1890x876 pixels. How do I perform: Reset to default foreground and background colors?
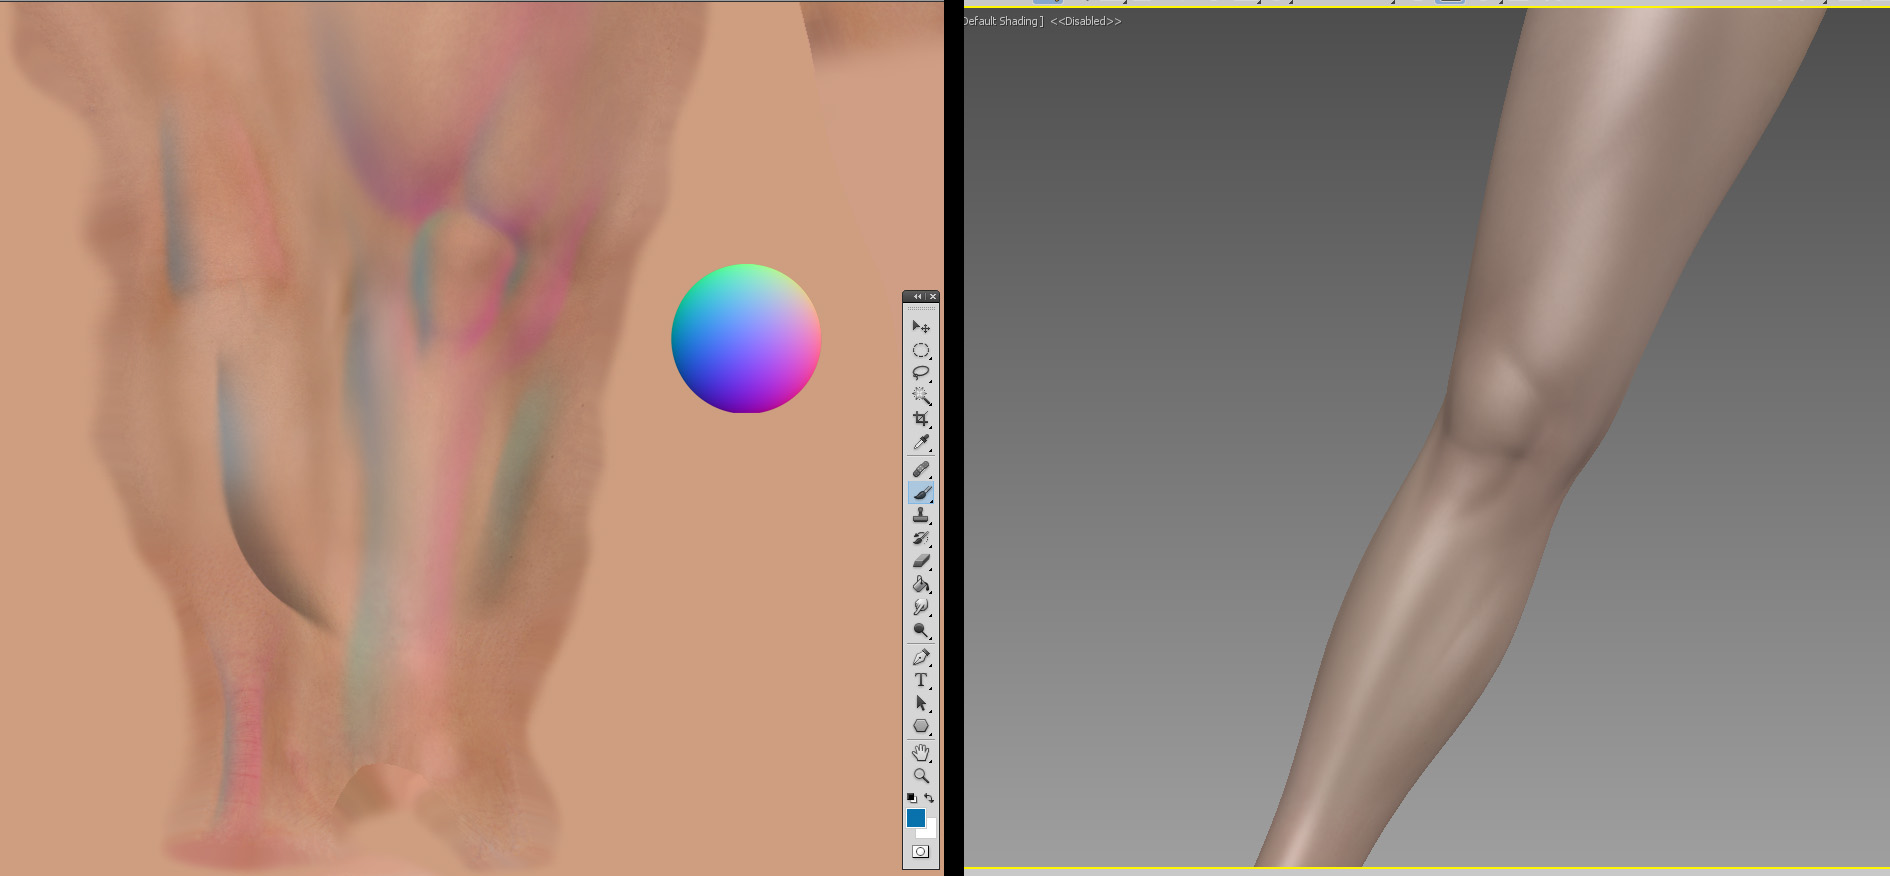[x=911, y=798]
